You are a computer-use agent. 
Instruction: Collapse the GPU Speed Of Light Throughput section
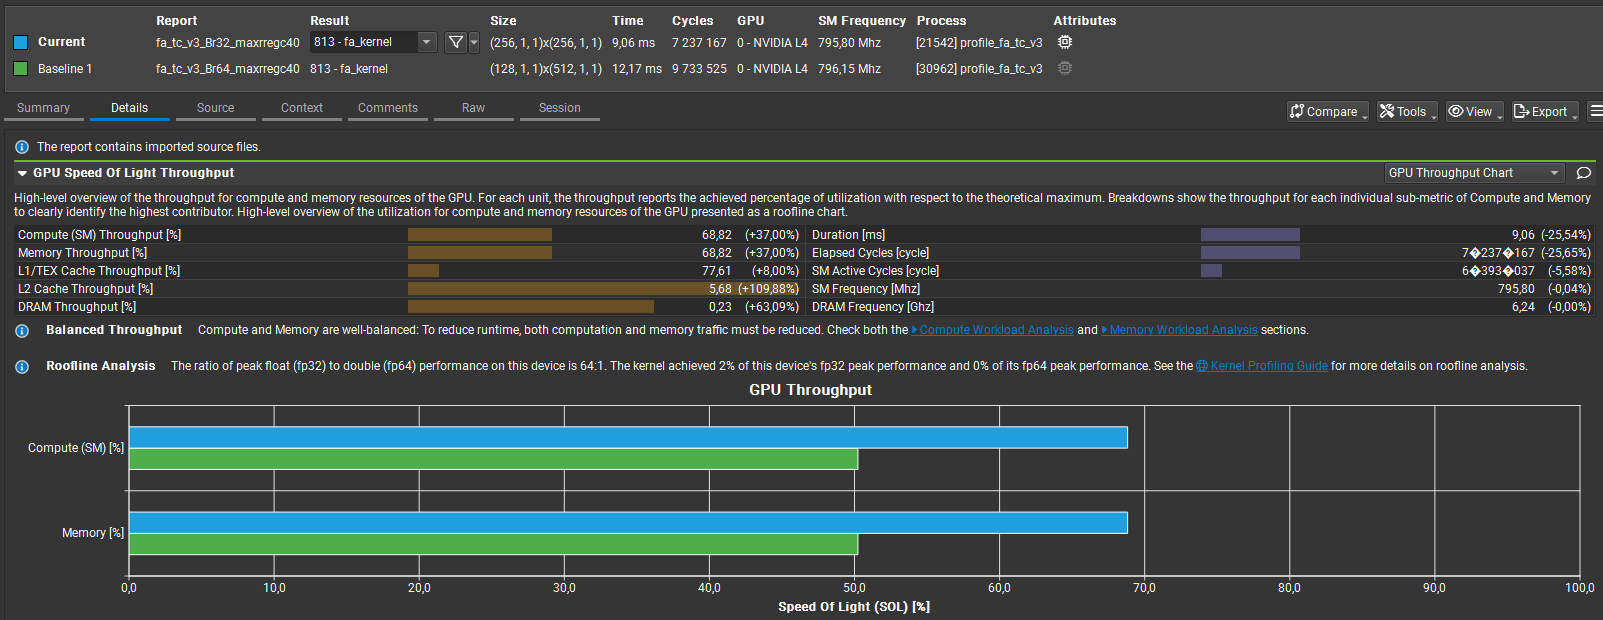(22, 173)
